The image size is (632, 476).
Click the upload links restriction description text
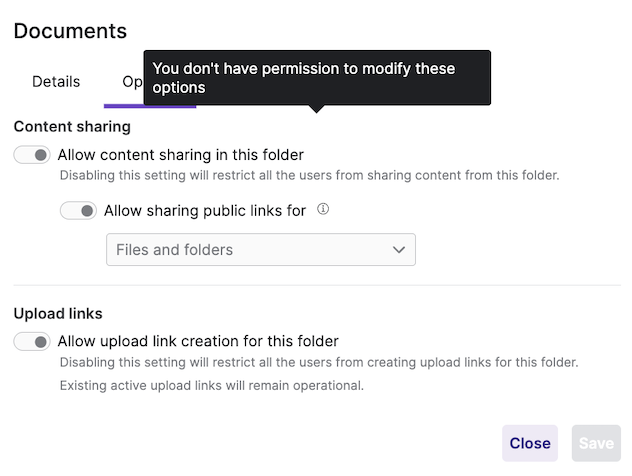coord(318,362)
